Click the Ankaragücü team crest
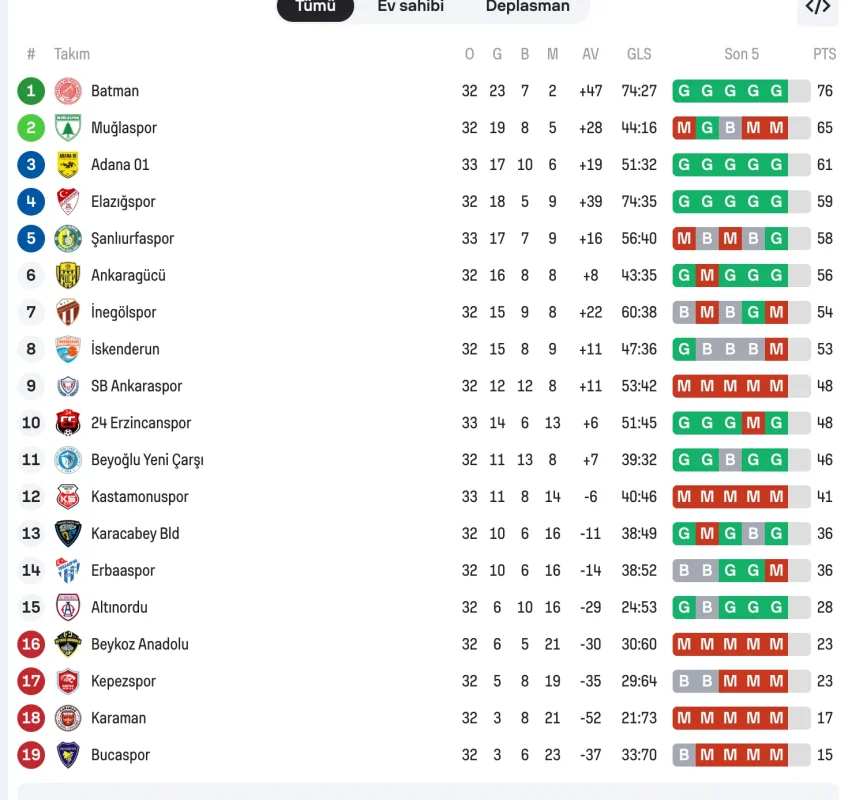Image resolution: width=848 pixels, height=800 pixels. [x=68, y=275]
